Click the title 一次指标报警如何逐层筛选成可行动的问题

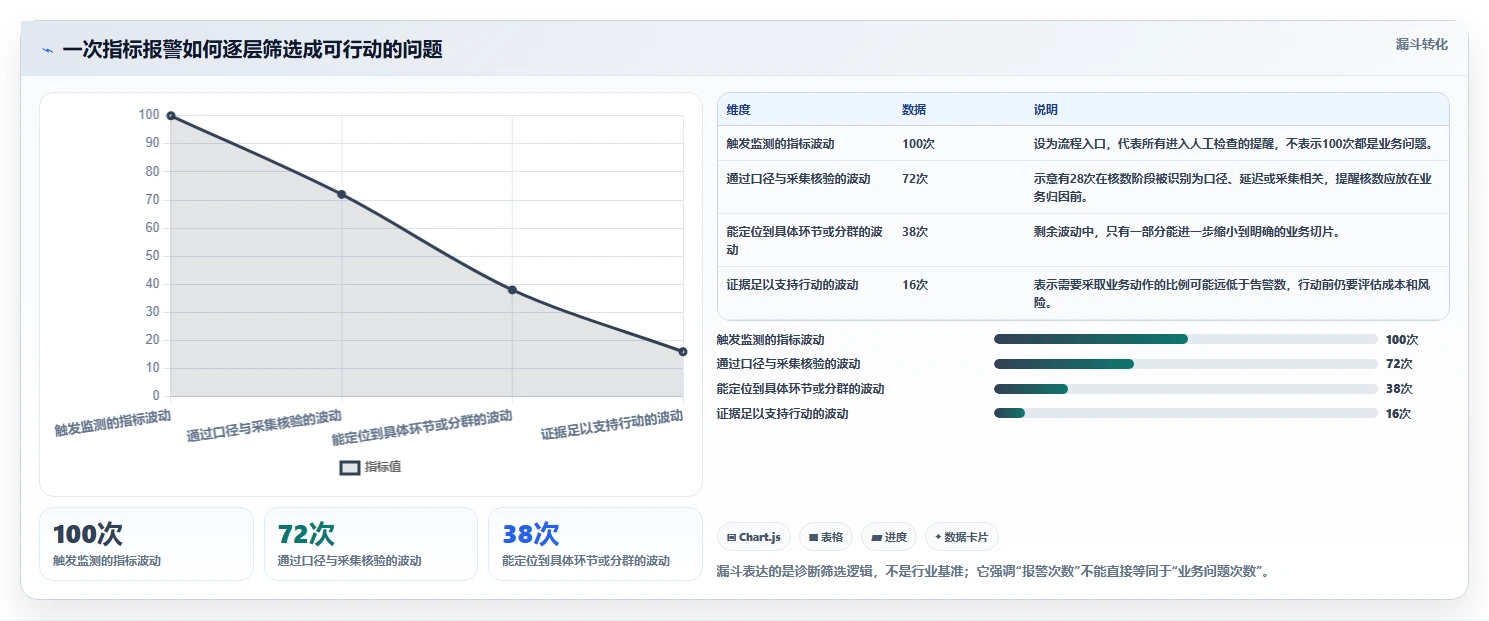(252, 50)
